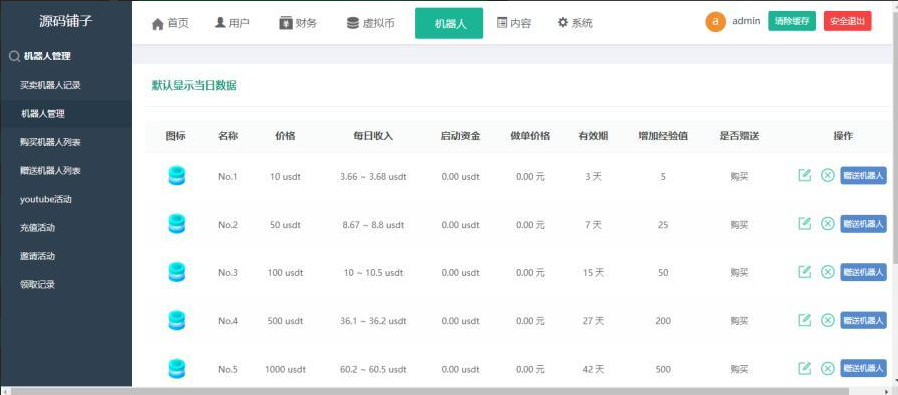Click the 清除缓存 button
This screenshot has height=395, width=898.
tap(792, 21)
